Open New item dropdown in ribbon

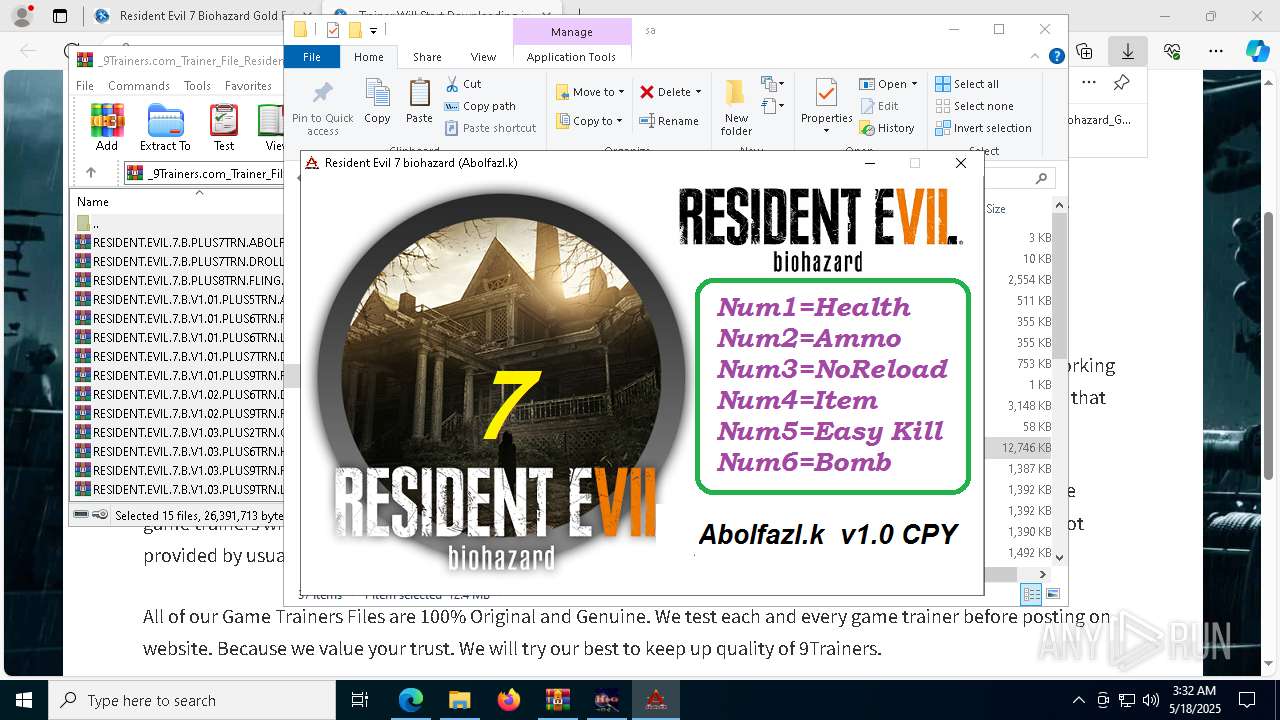[771, 84]
